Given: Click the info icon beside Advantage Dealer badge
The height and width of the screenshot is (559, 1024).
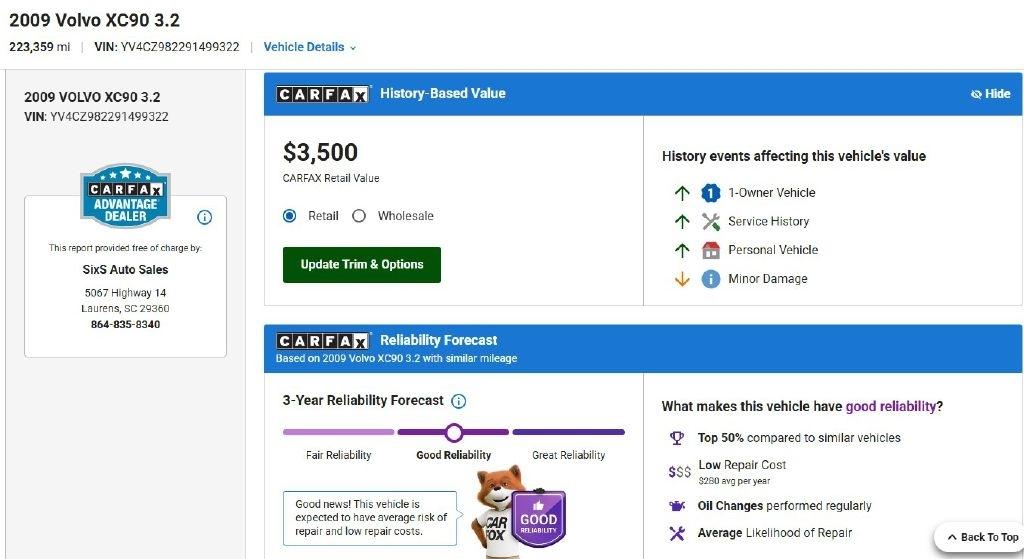Looking at the screenshot, I should [204, 217].
